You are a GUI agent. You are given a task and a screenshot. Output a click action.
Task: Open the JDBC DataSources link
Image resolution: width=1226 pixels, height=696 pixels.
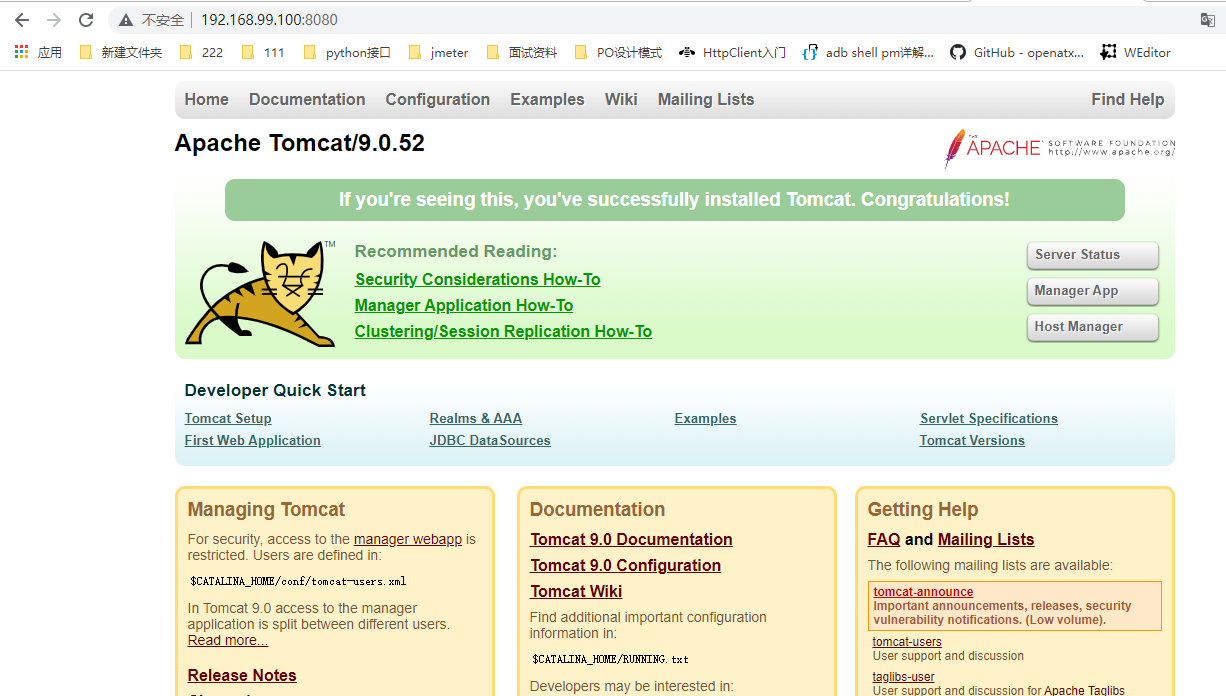coord(490,441)
